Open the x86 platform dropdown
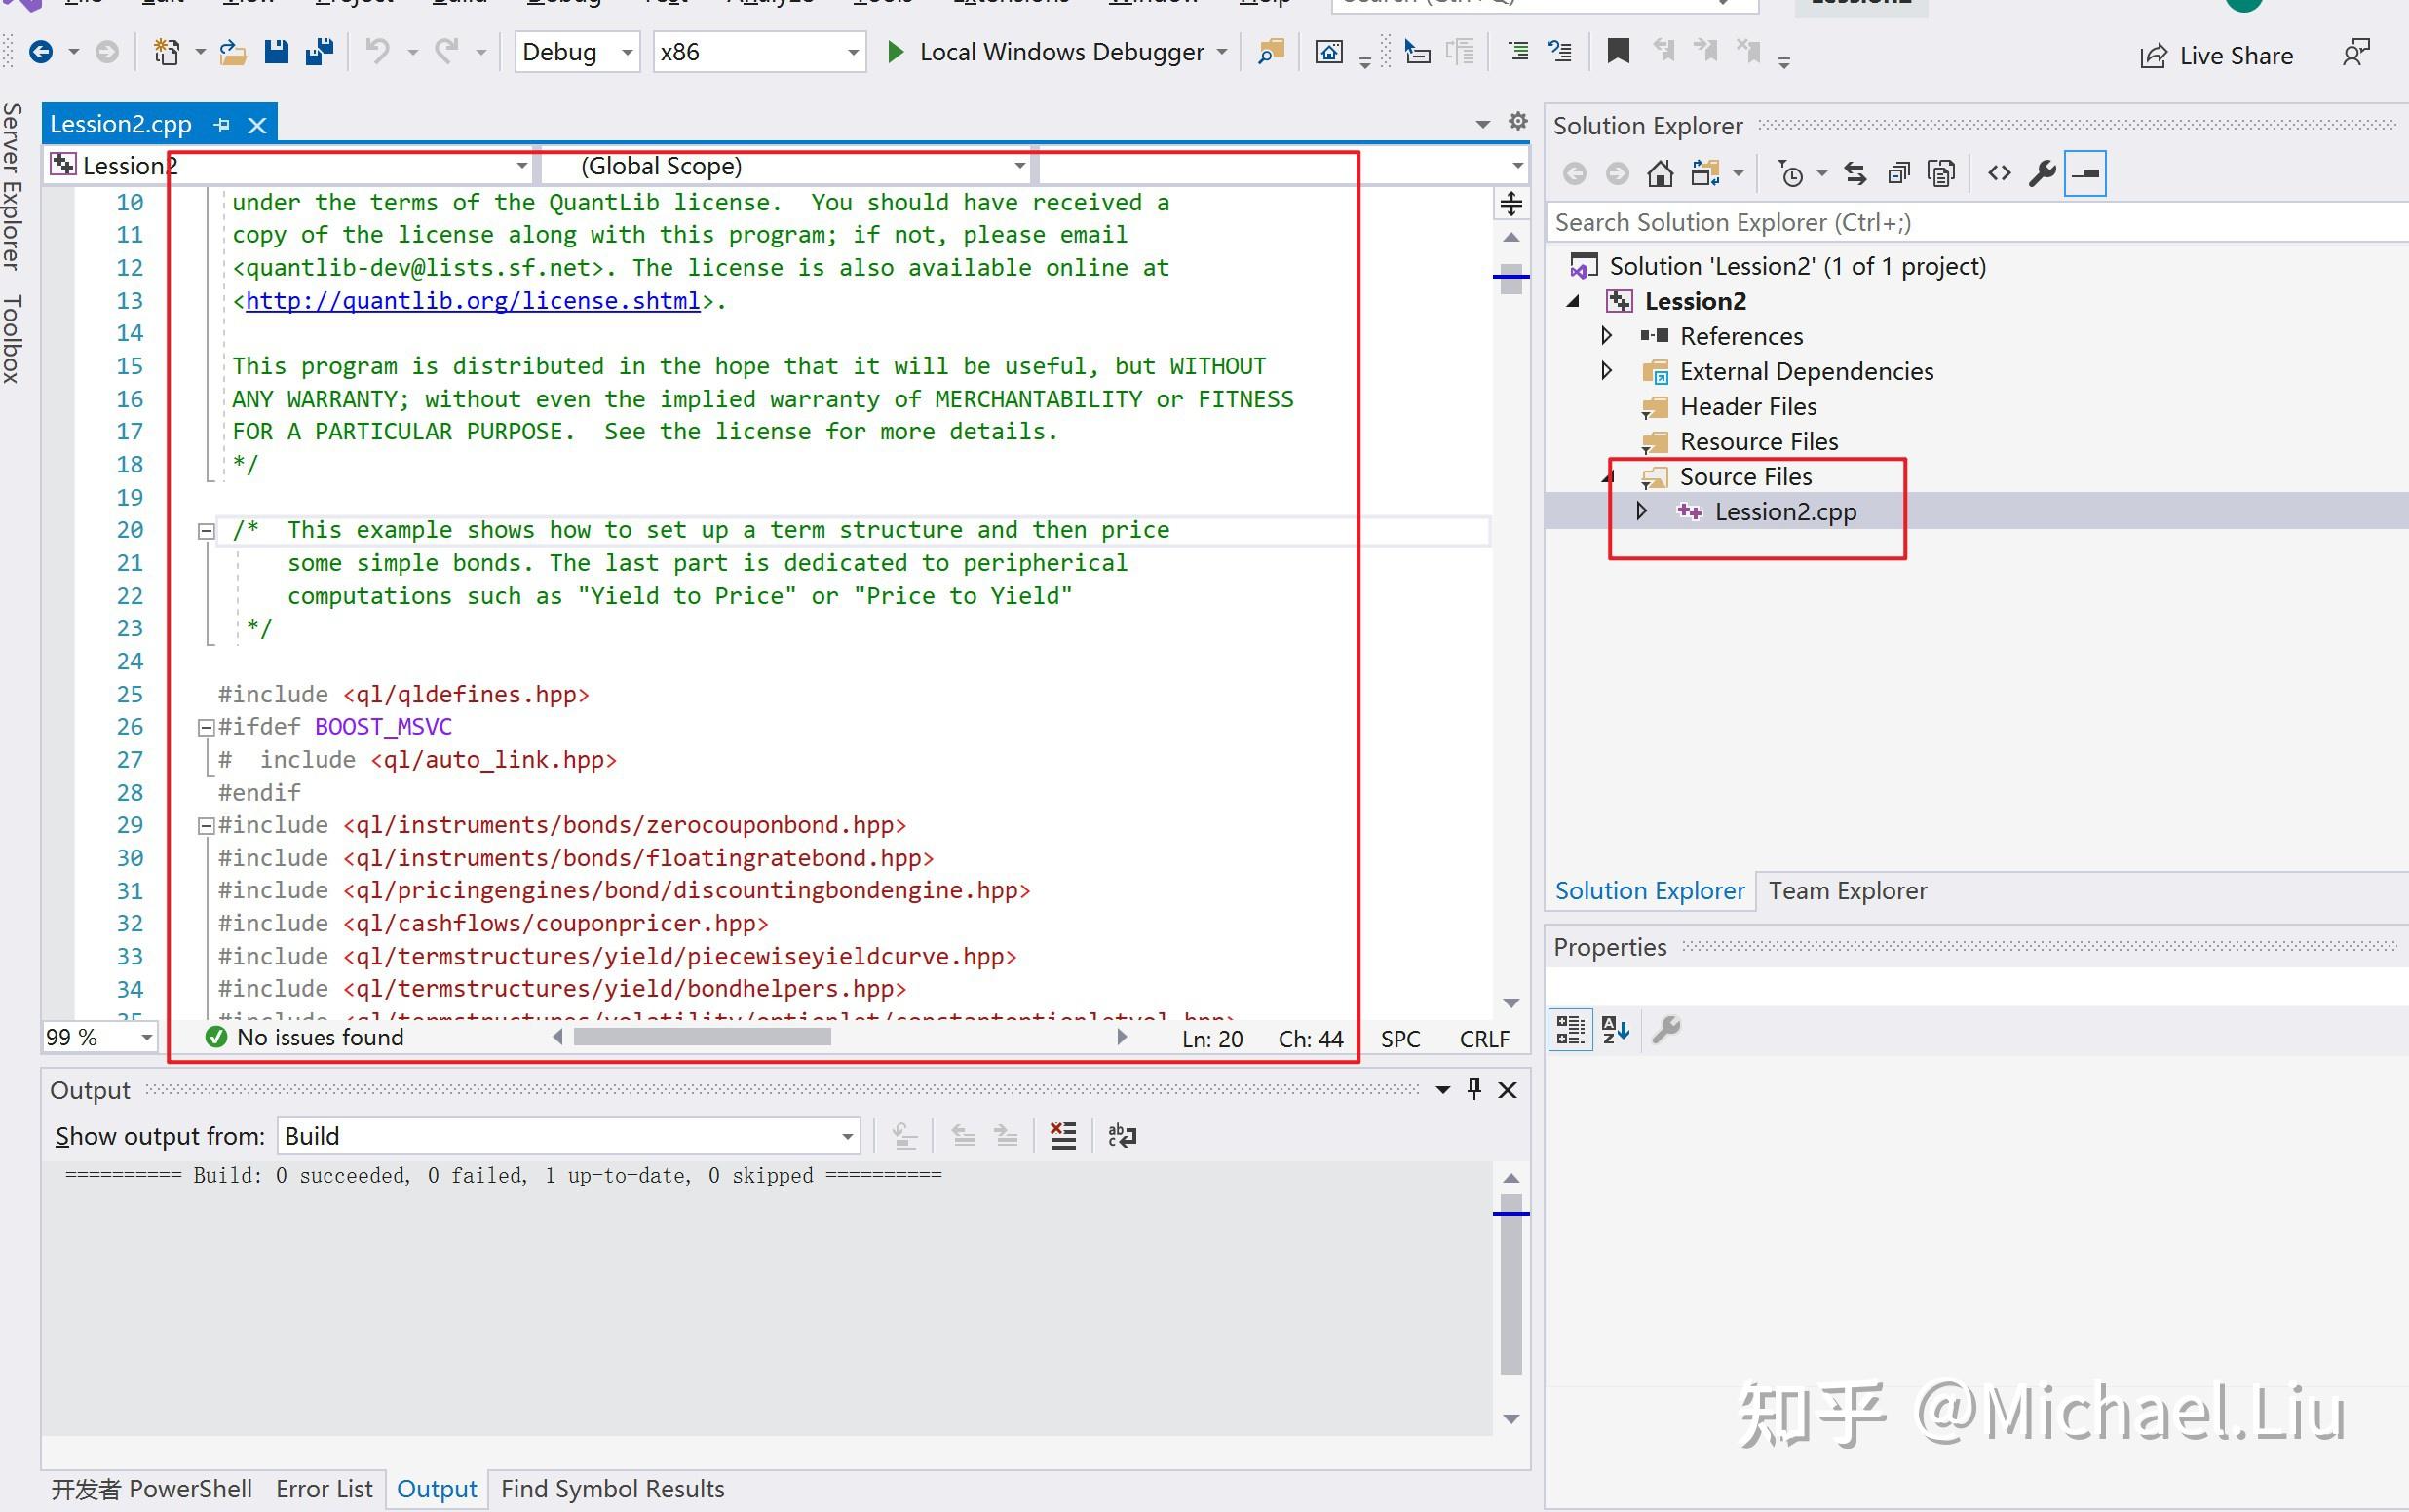The image size is (2409, 1512). point(759,52)
